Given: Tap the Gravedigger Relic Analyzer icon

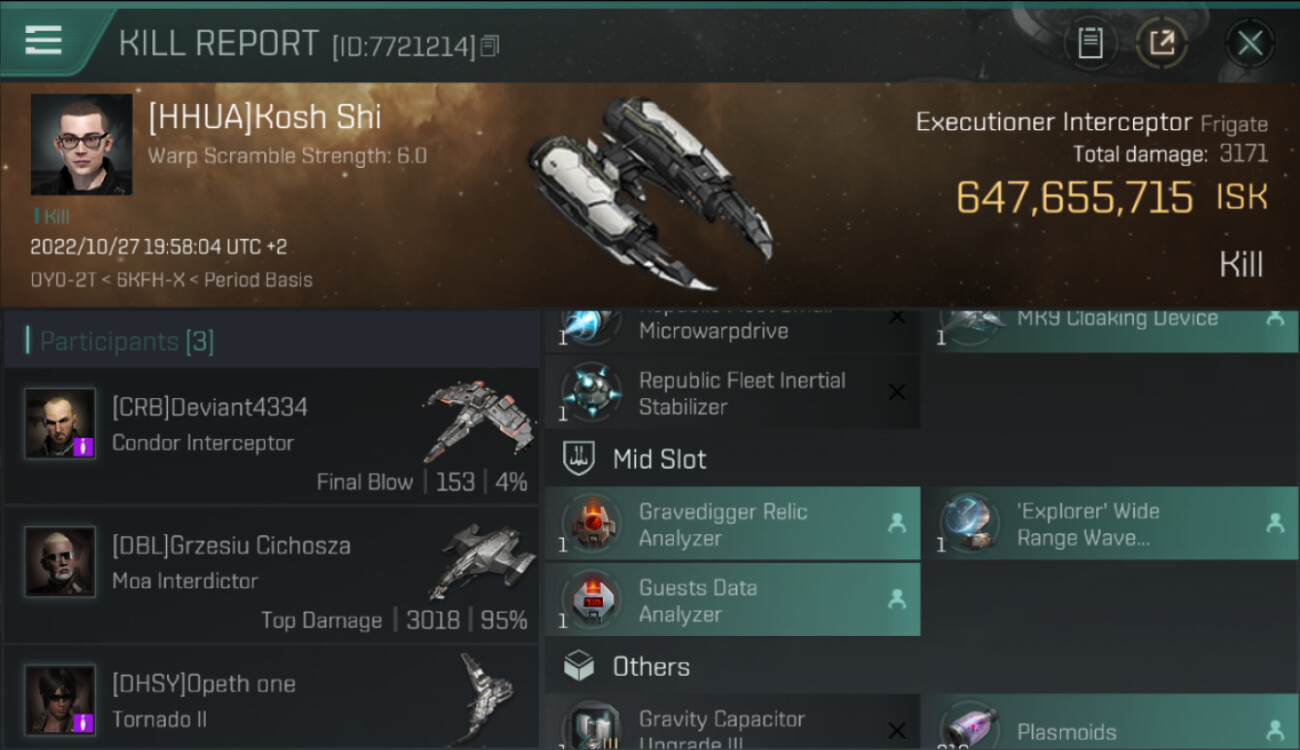Looking at the screenshot, I should (x=591, y=524).
